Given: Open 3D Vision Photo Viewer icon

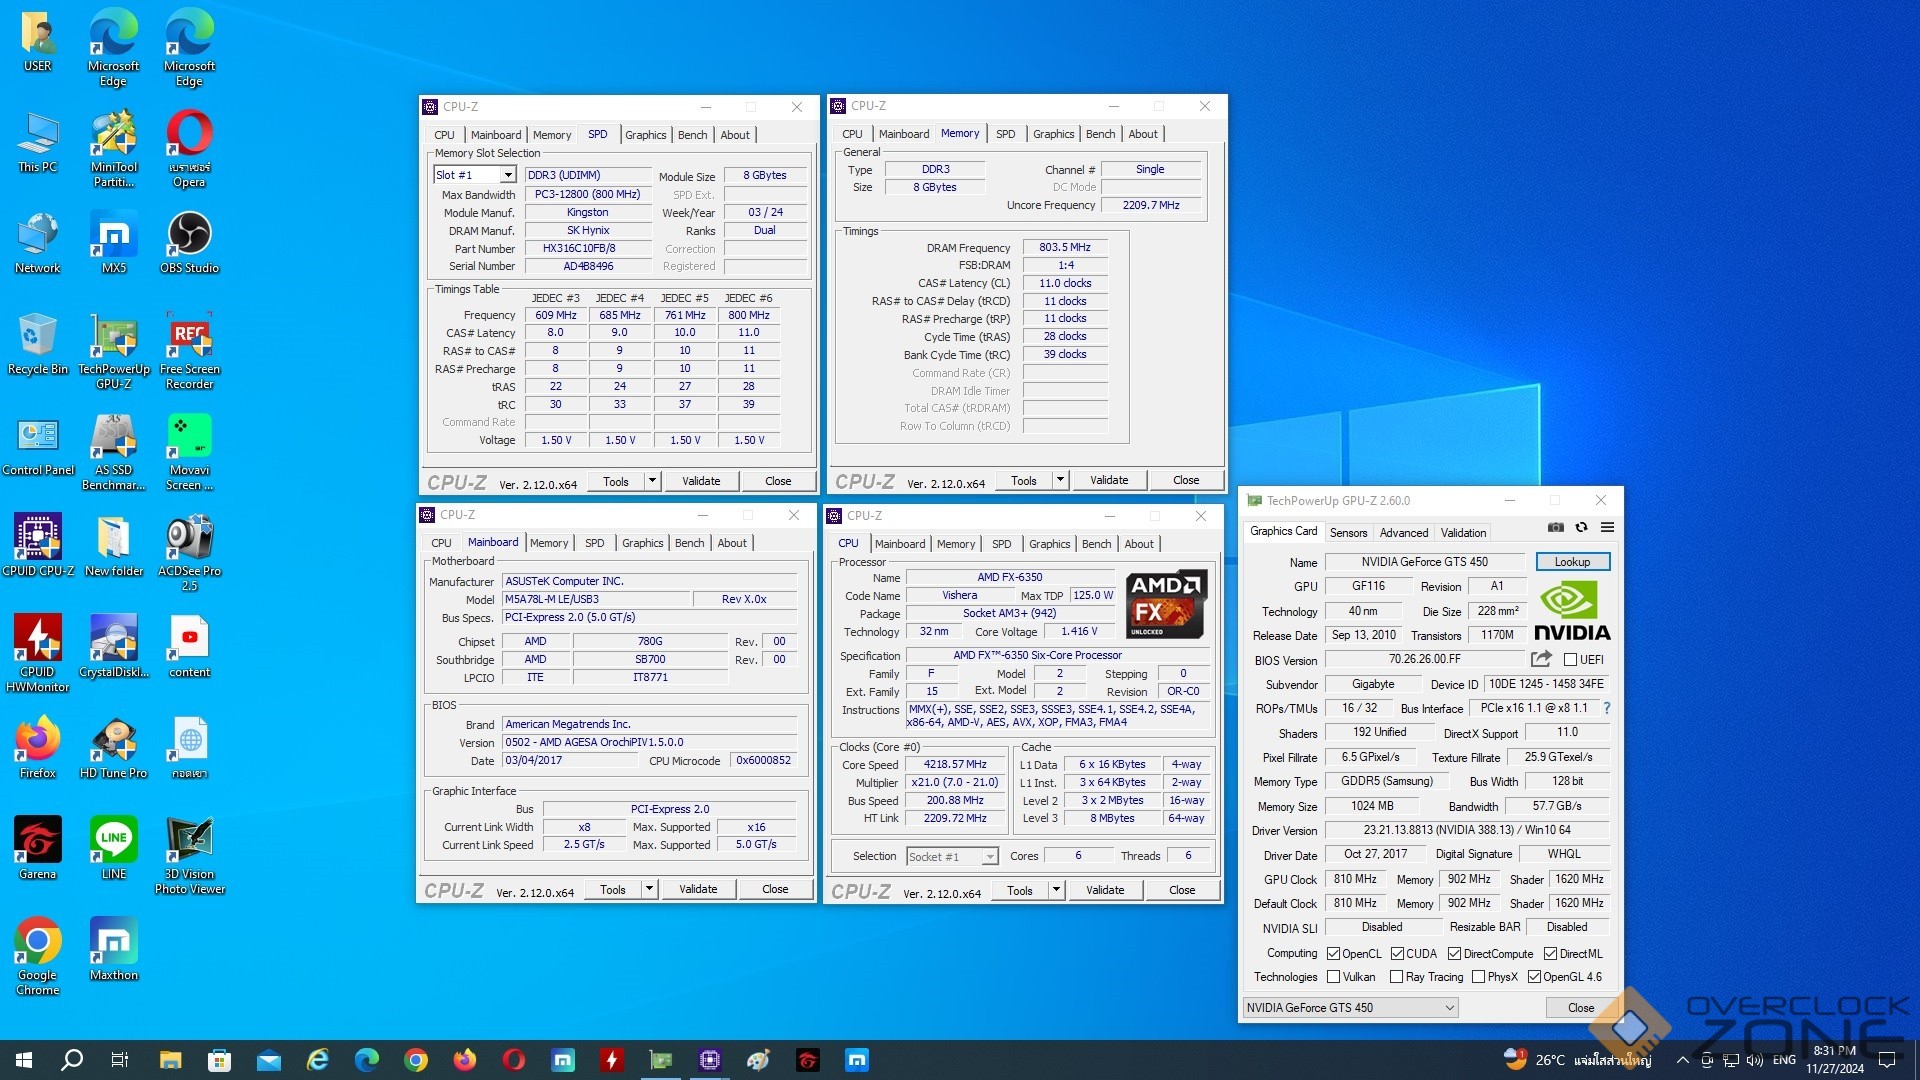Looking at the screenshot, I should 189,856.
